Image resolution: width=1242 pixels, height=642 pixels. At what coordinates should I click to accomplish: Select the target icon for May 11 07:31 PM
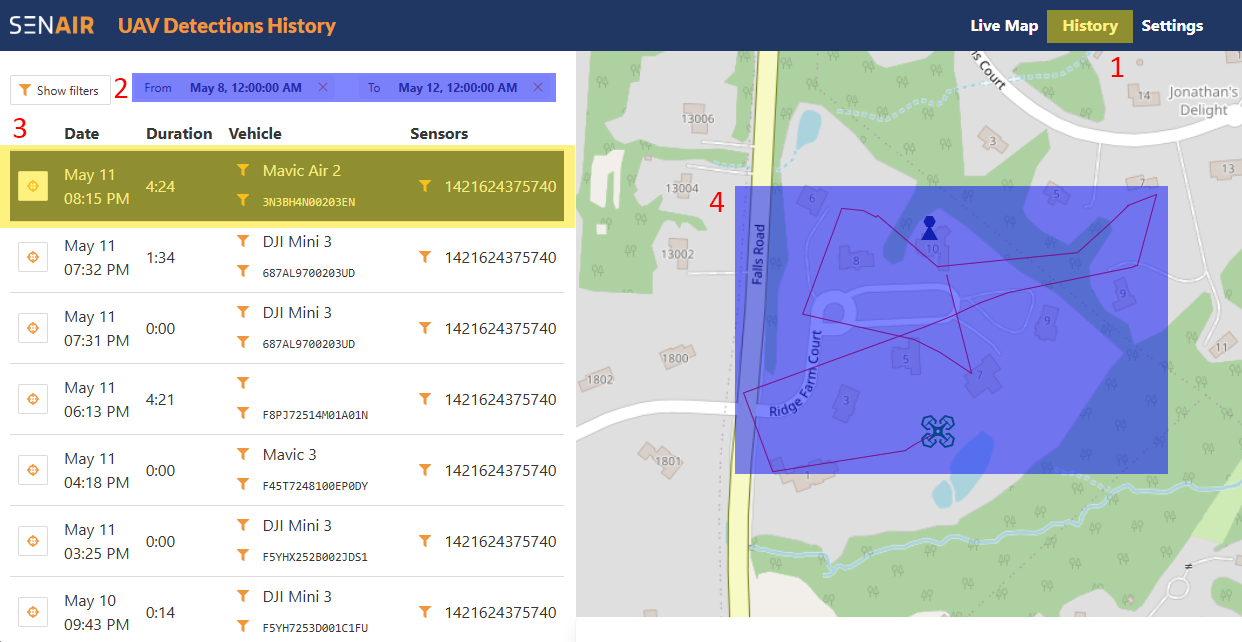33,329
